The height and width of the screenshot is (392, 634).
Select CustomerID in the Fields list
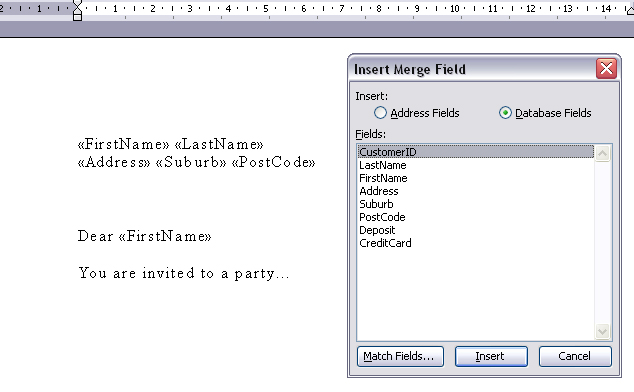(x=476, y=152)
